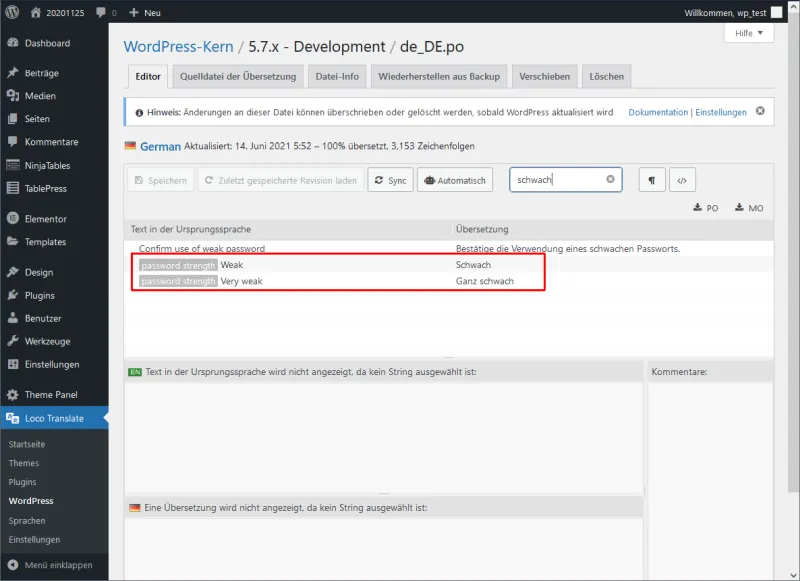Clear the schwach search field

tap(610, 179)
